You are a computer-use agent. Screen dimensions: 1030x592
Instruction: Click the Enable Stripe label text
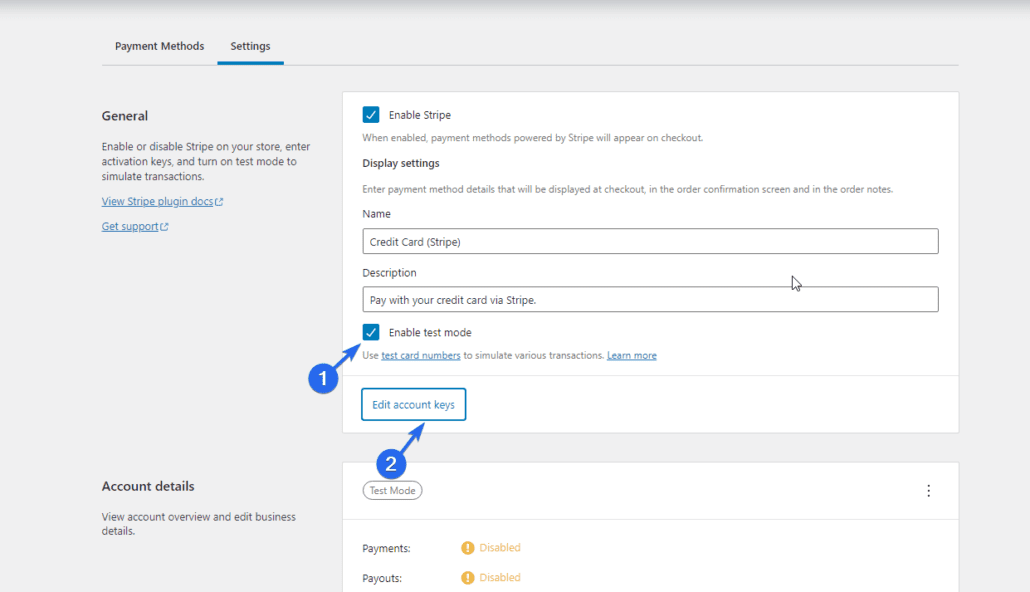(420, 115)
